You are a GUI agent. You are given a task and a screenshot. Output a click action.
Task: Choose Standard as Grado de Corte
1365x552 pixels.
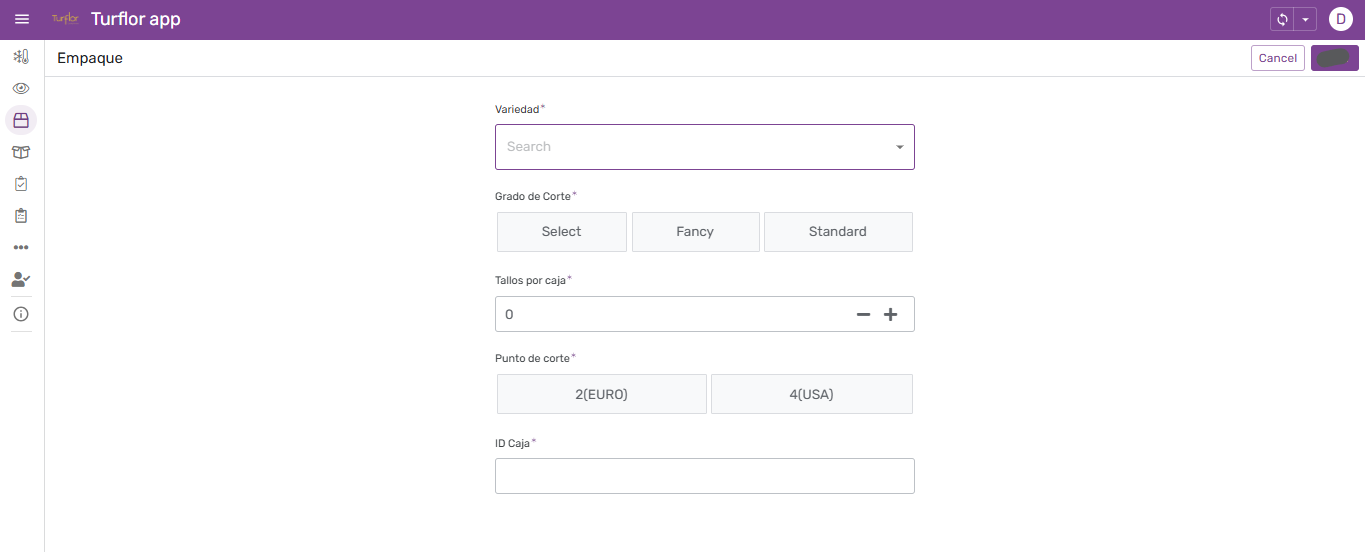[838, 231]
